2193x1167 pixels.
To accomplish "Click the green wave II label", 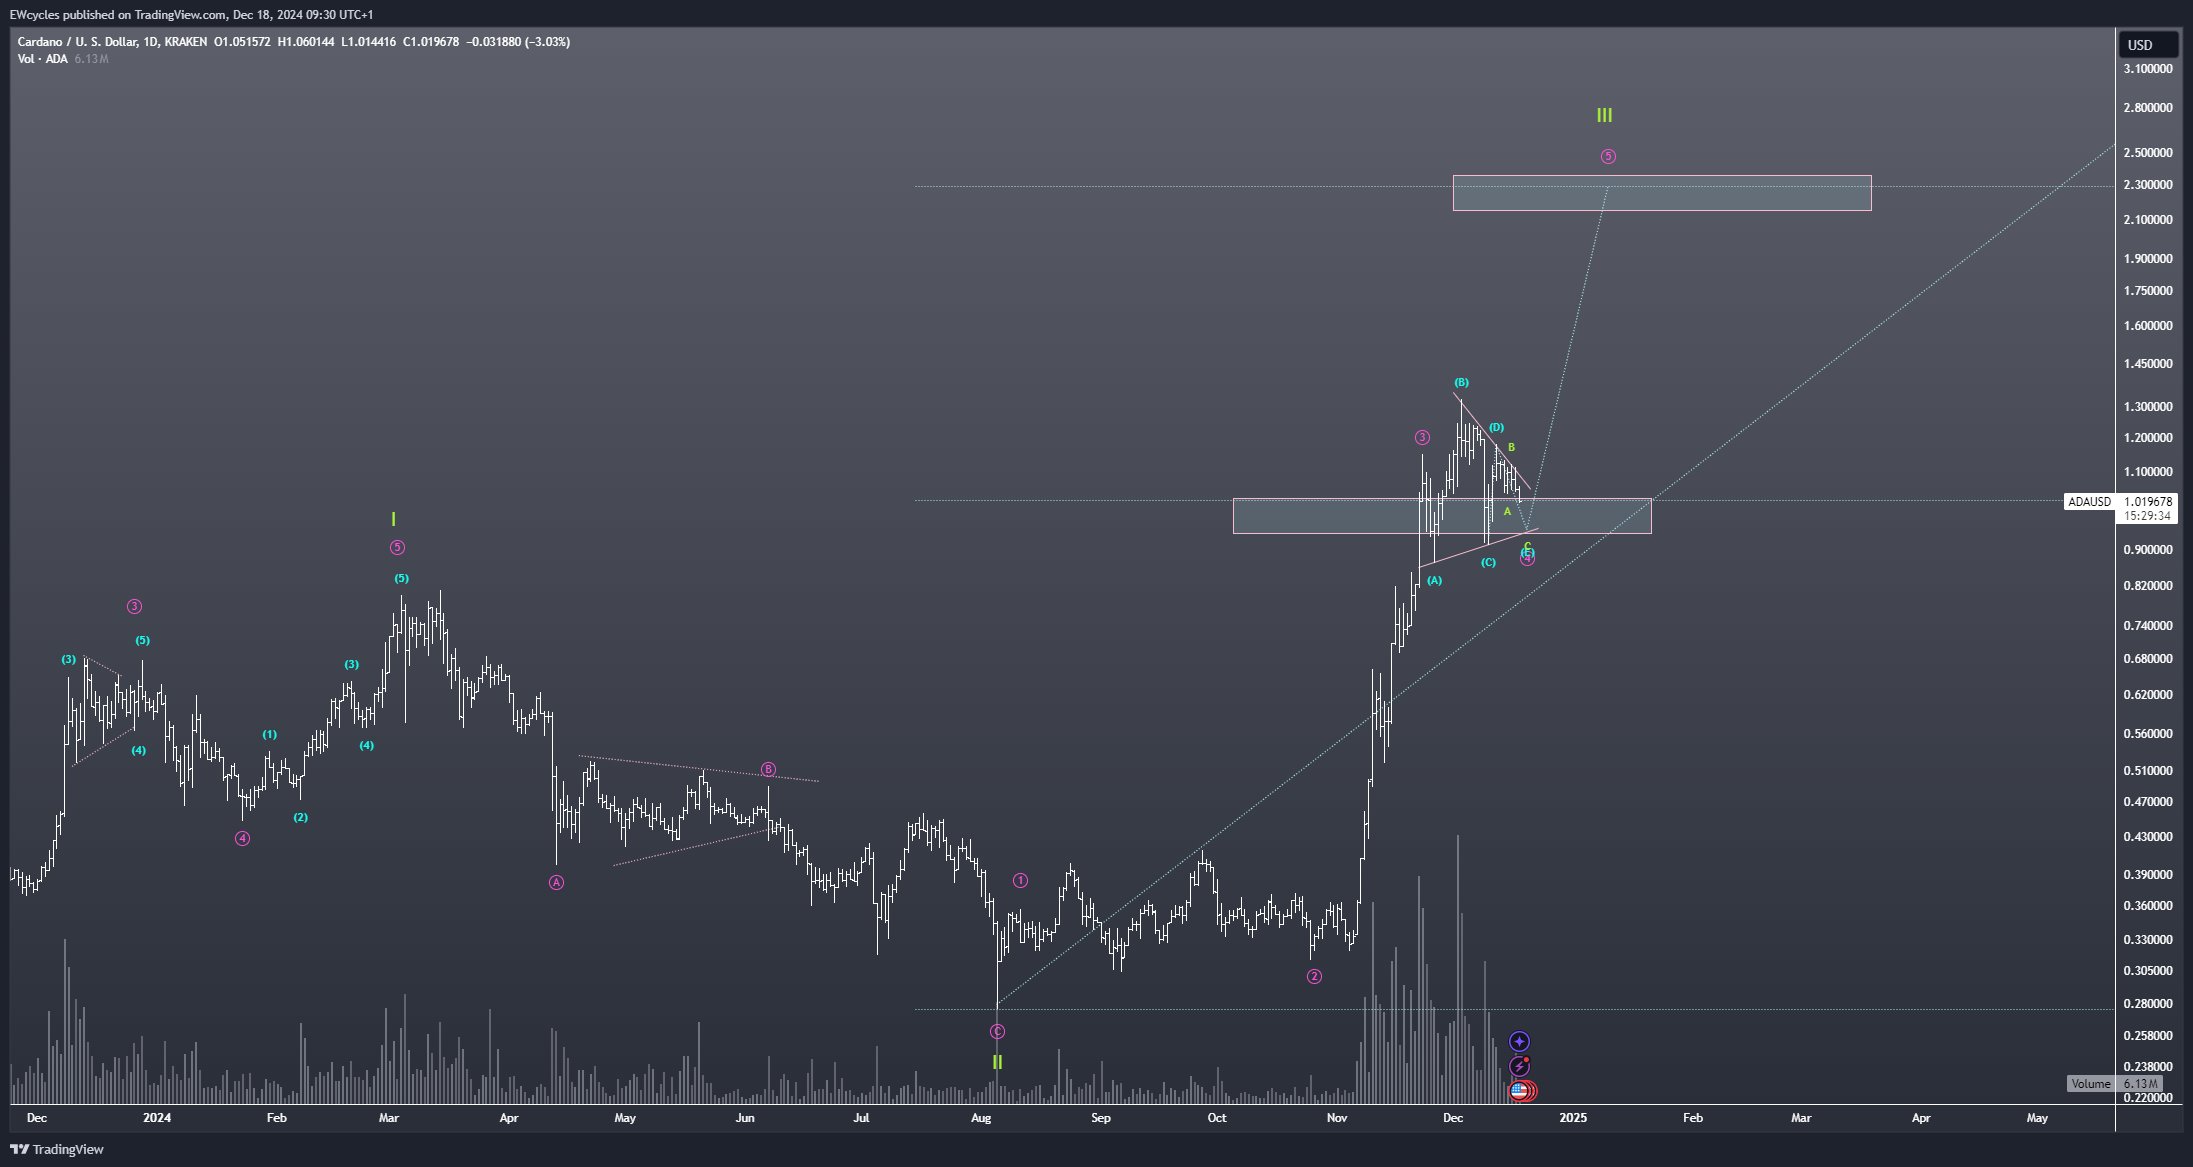I will pos(997,1062).
